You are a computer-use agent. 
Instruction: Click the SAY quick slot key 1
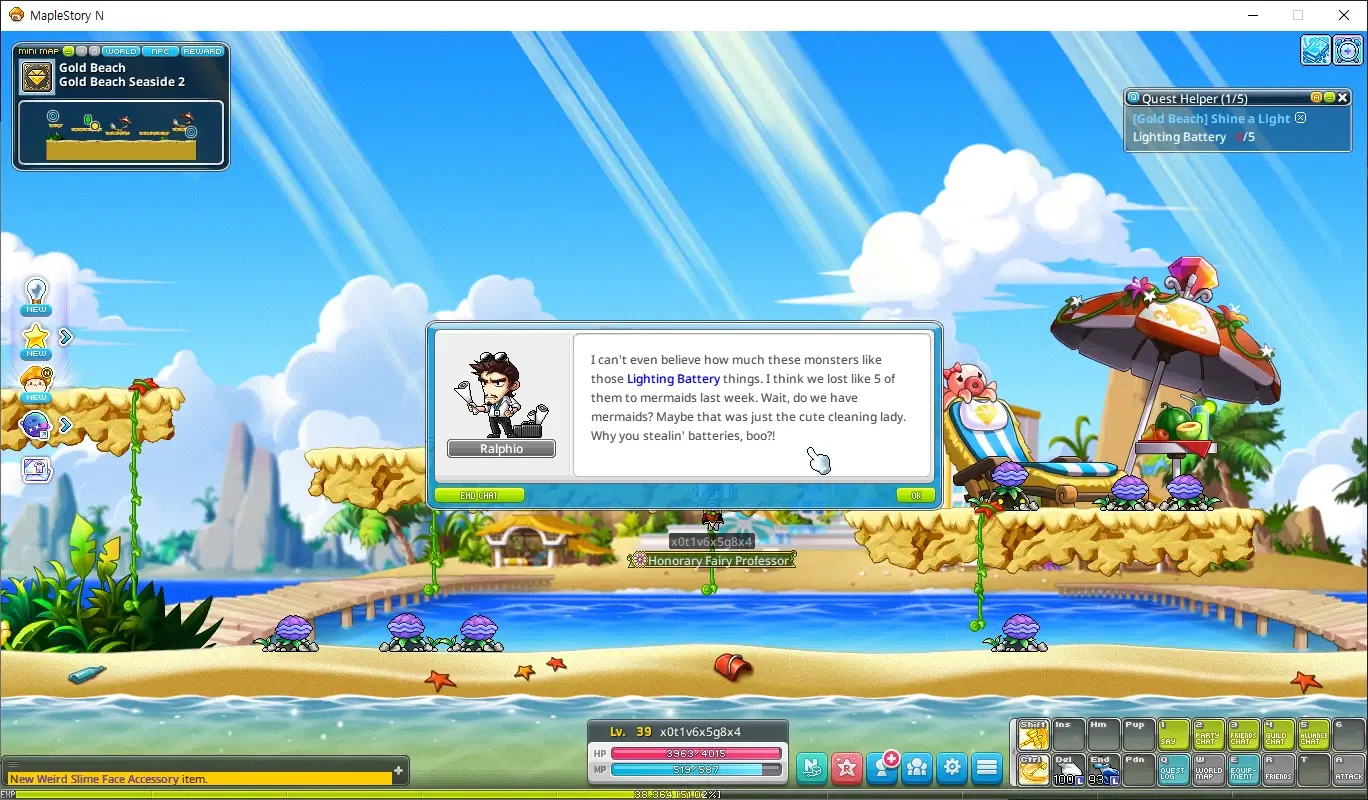pyautogui.click(x=1174, y=735)
